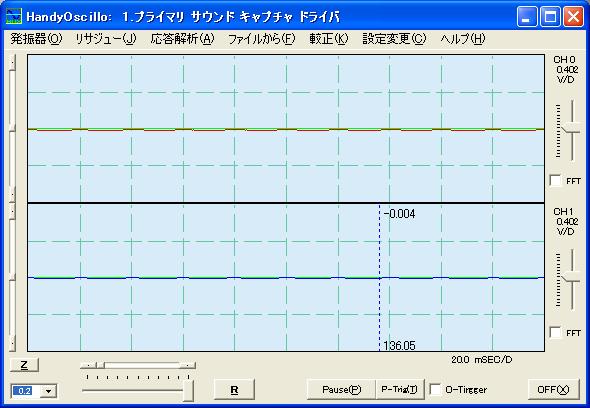The width and height of the screenshot is (590, 408).
Task: Click the bottom time-base slider thumb
Action: pos(188,390)
